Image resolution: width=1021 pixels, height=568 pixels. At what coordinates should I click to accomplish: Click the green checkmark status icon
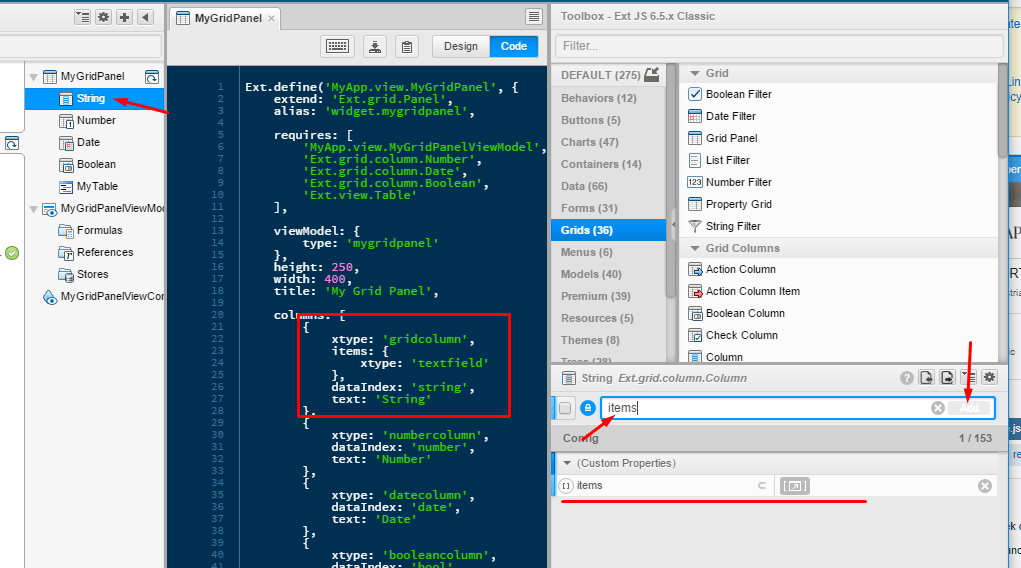[x=12, y=253]
